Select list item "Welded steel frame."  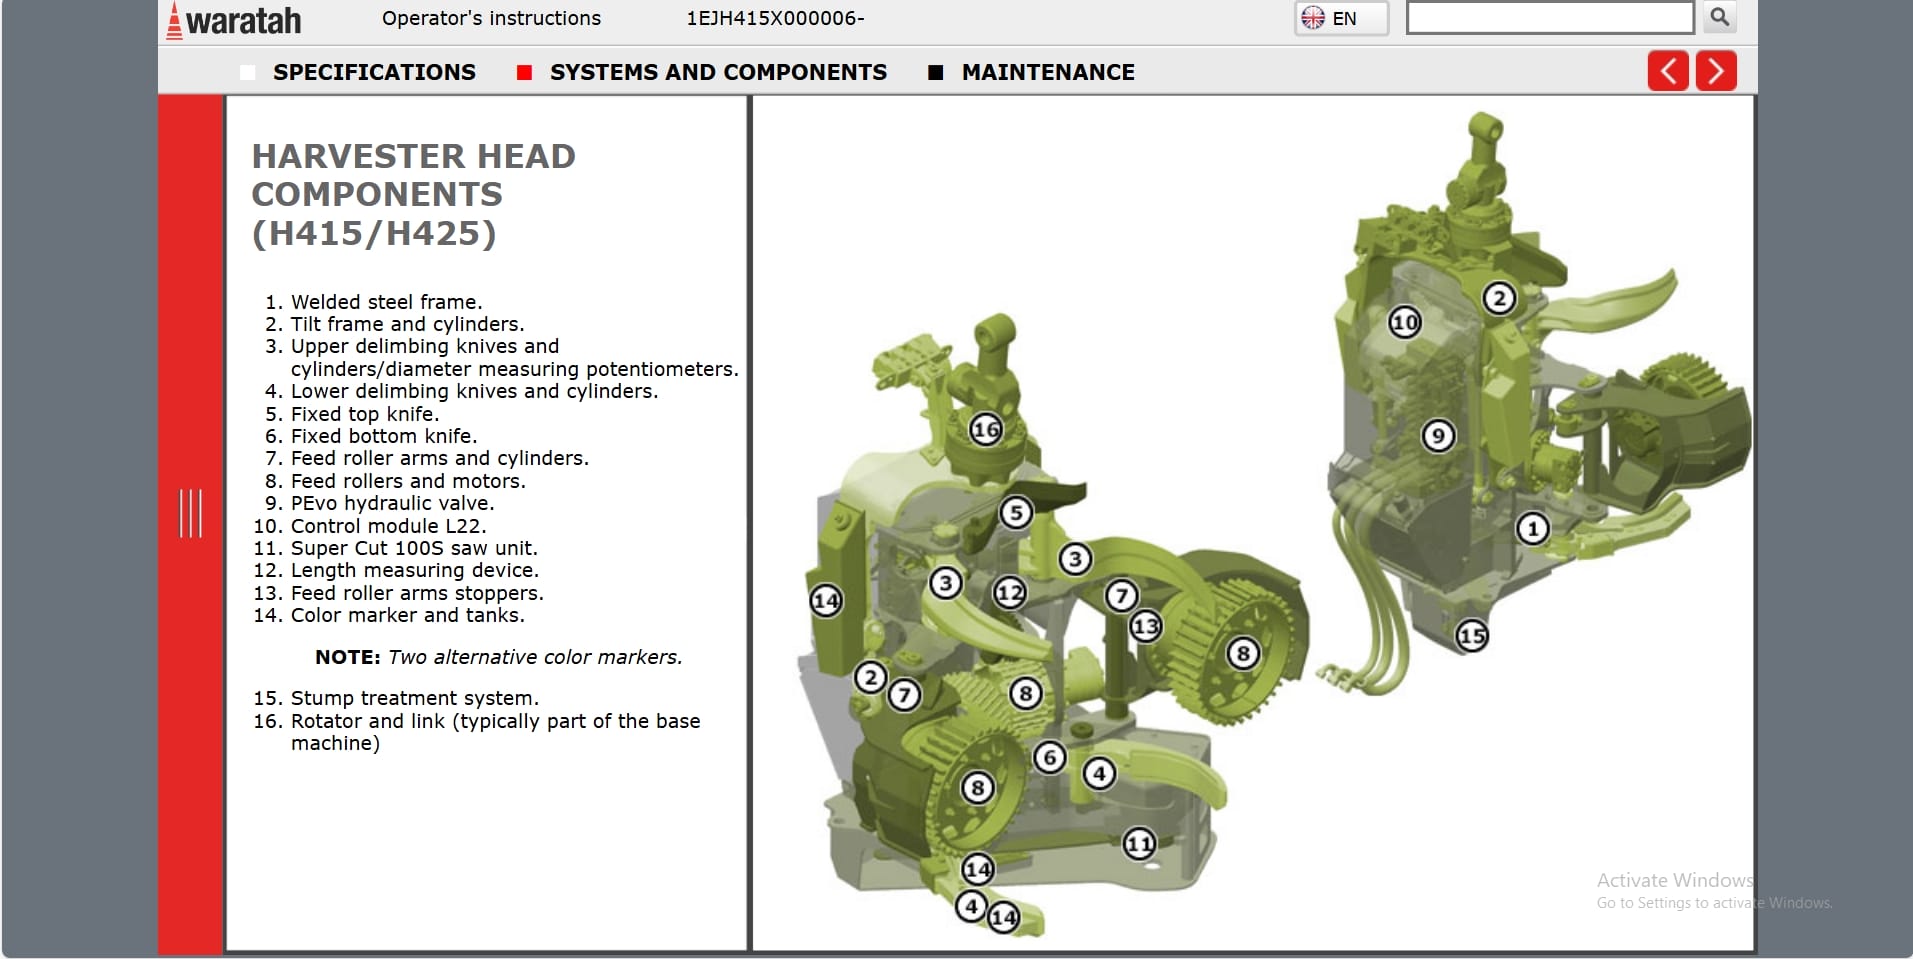(386, 302)
